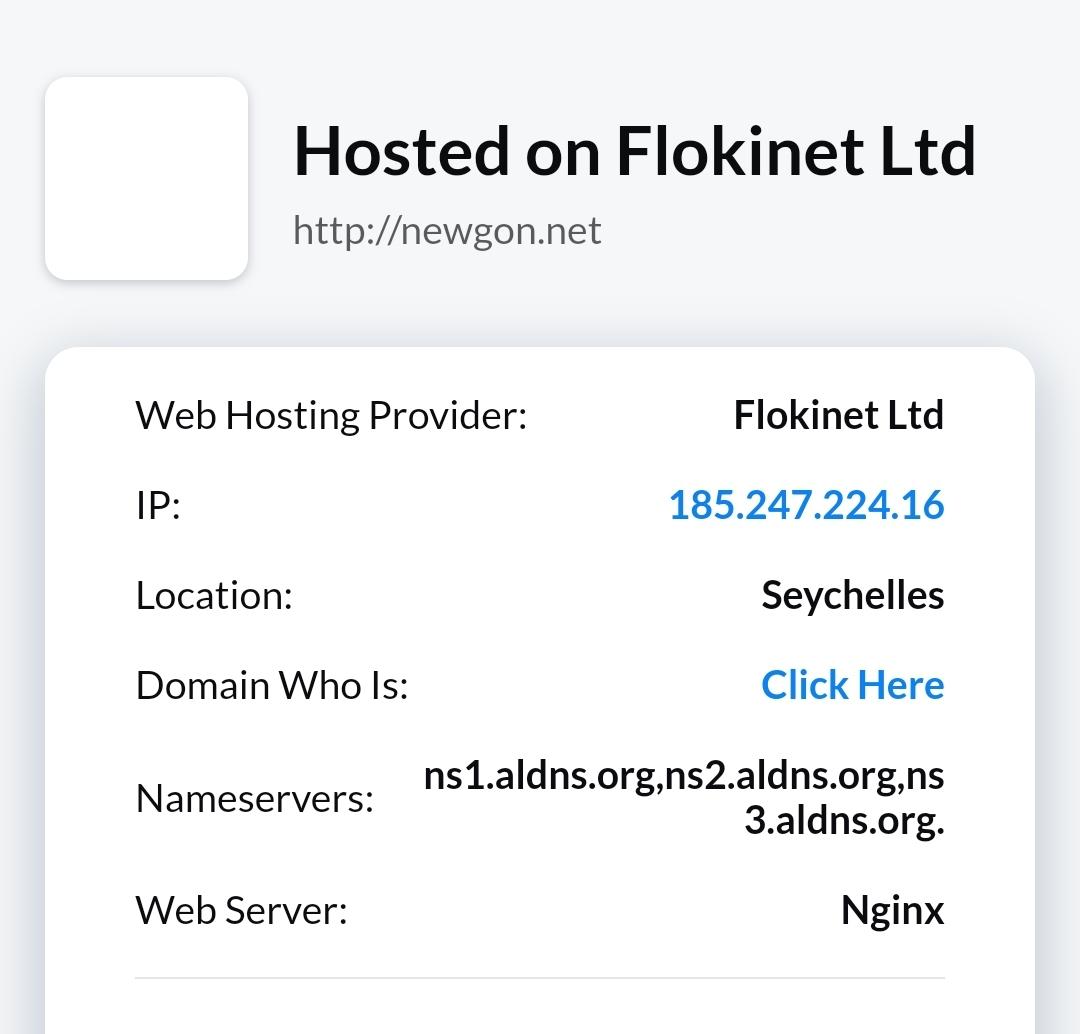Screen dimensions: 1080x1034
Task: Select the Seychelles location value
Action: coord(852,595)
